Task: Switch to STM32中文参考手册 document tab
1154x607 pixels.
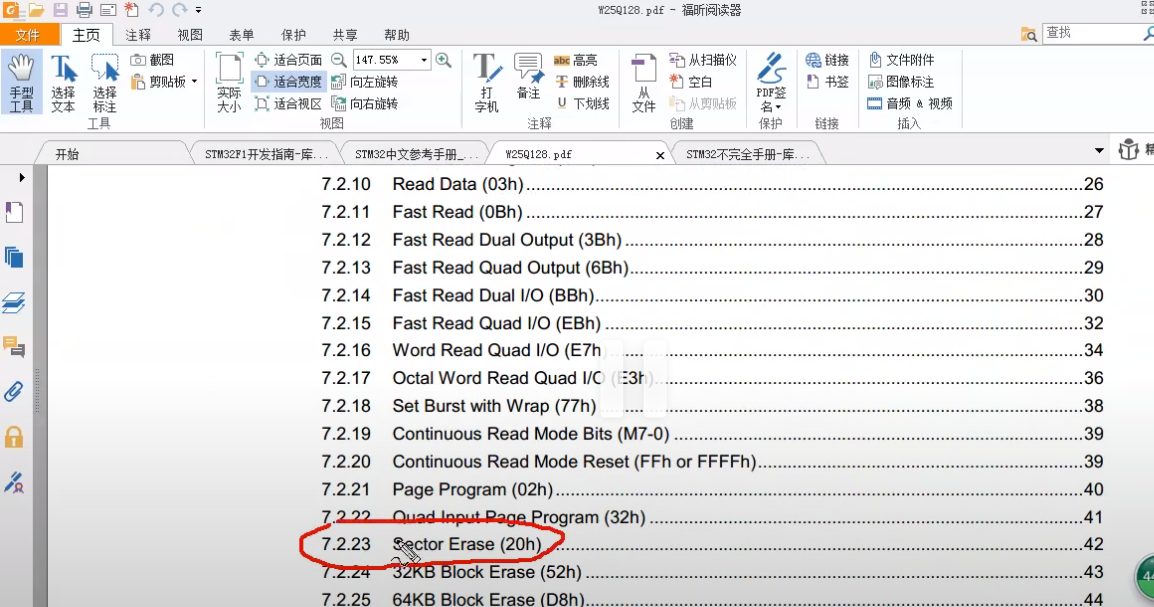Action: click(416, 155)
